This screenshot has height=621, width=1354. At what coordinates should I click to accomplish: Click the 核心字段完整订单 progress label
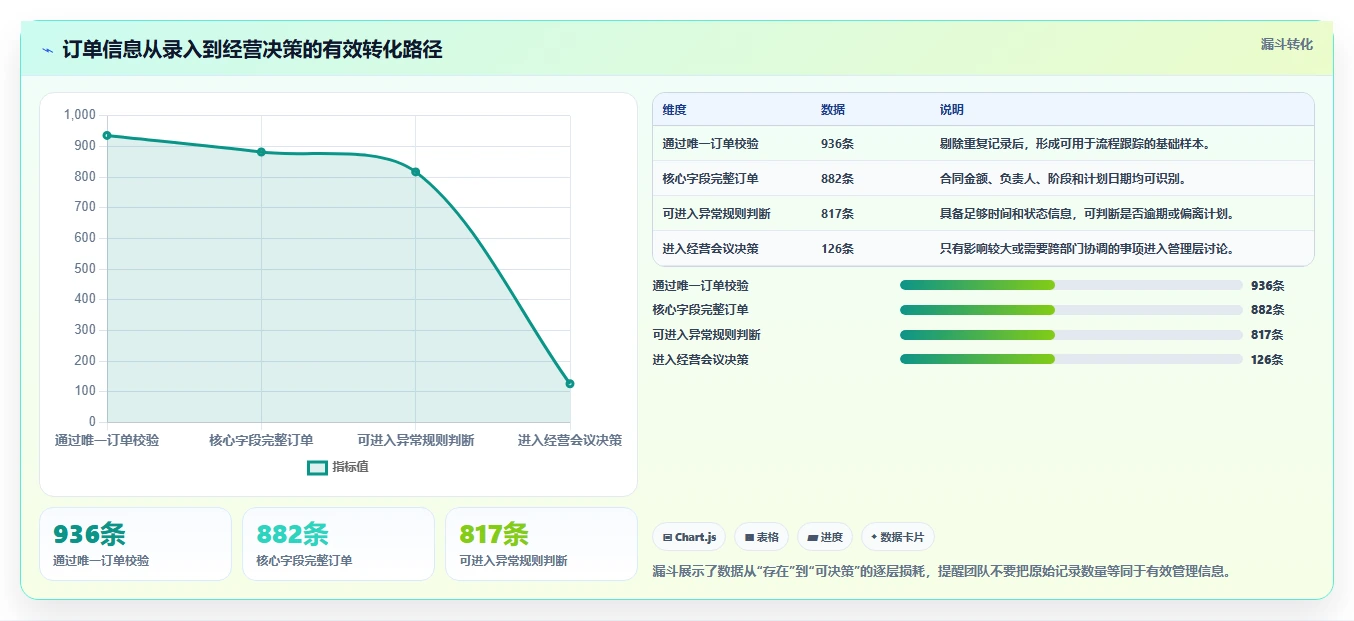coord(700,310)
